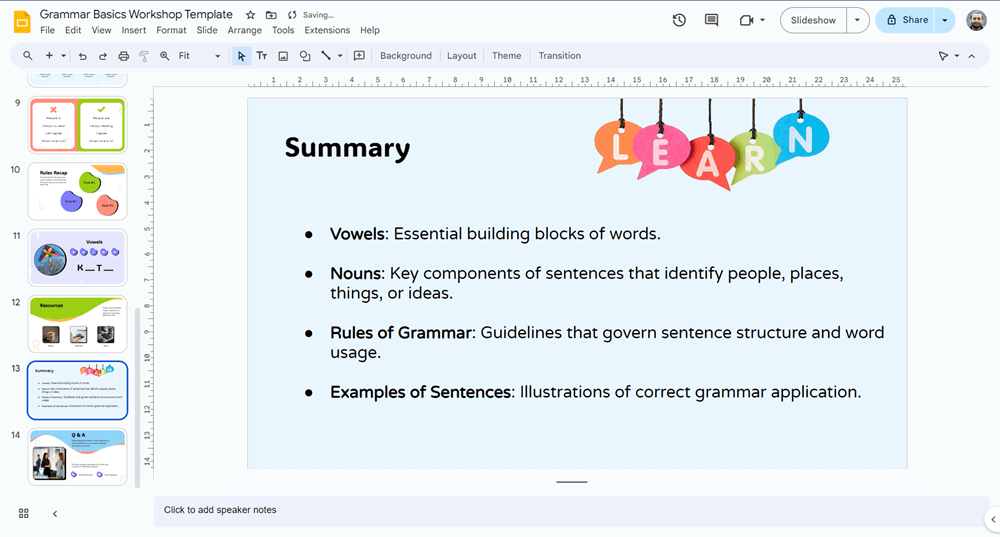Open the Extensions menu
Screen dimensions: 1000x537
pyautogui.click(x=327, y=30)
